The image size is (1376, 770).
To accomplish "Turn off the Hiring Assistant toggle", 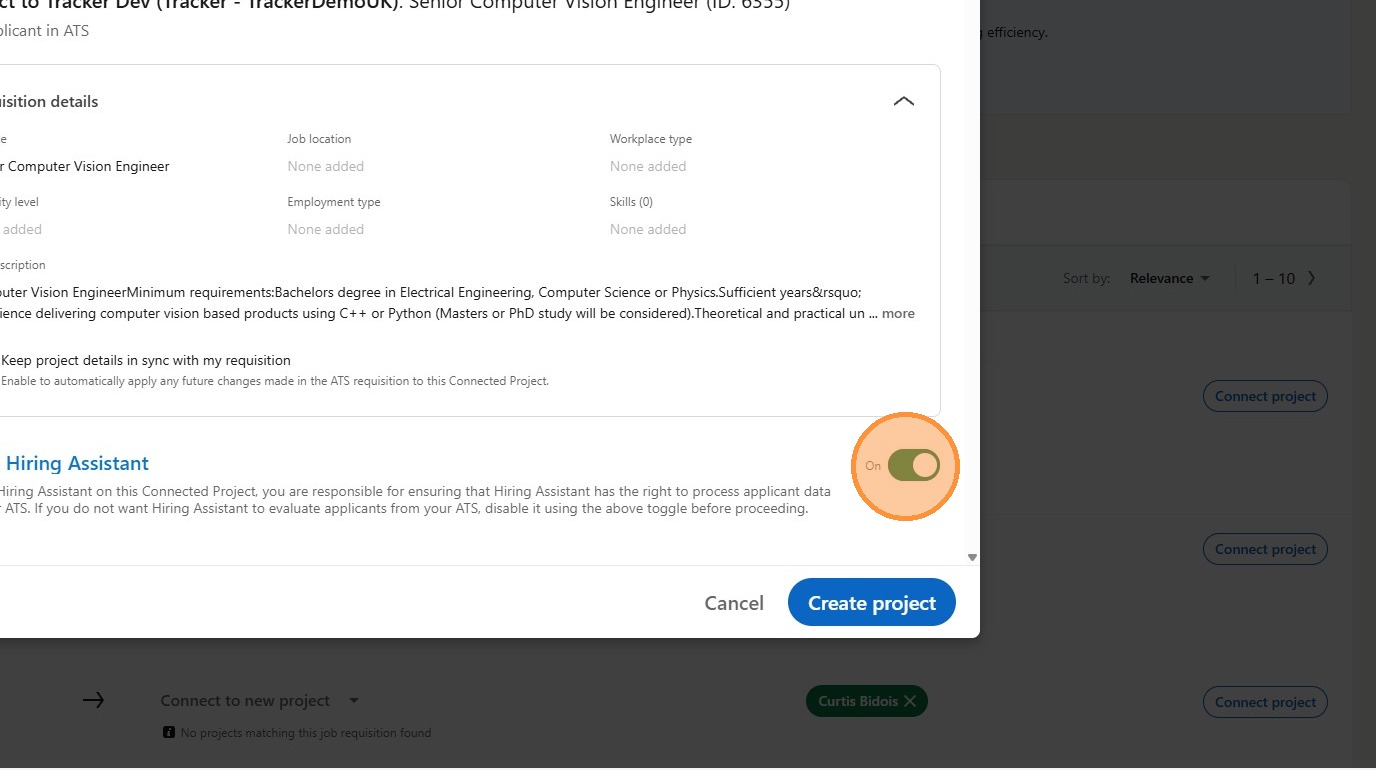I will [913, 465].
